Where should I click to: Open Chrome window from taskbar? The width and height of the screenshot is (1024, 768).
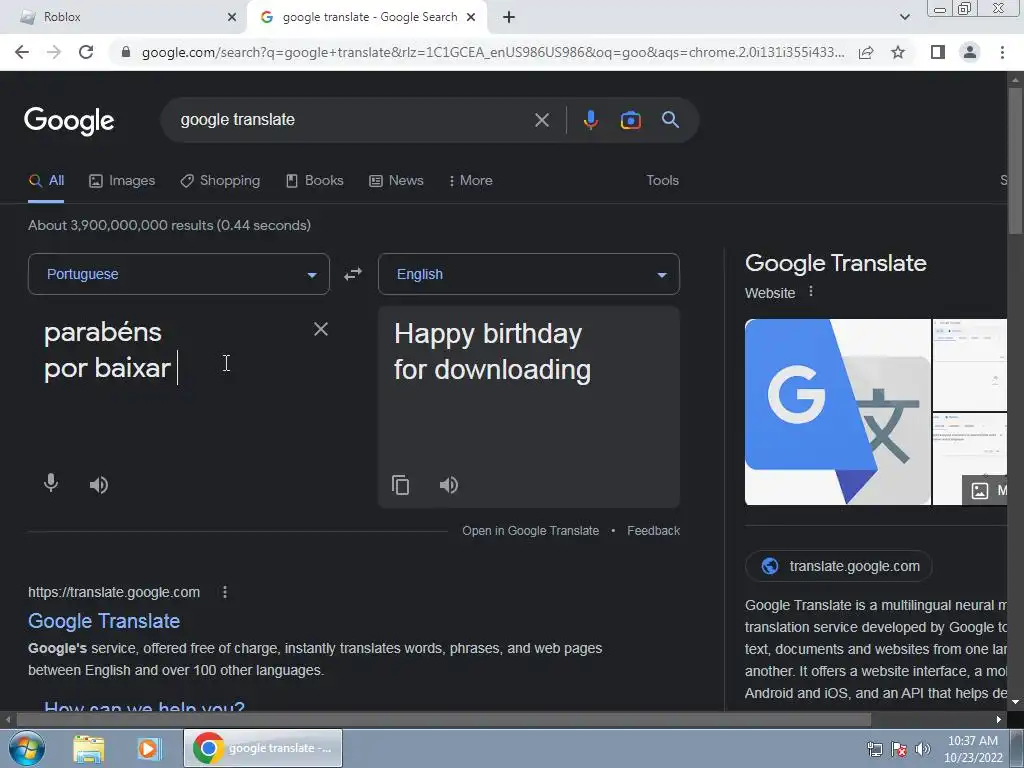tap(263, 748)
